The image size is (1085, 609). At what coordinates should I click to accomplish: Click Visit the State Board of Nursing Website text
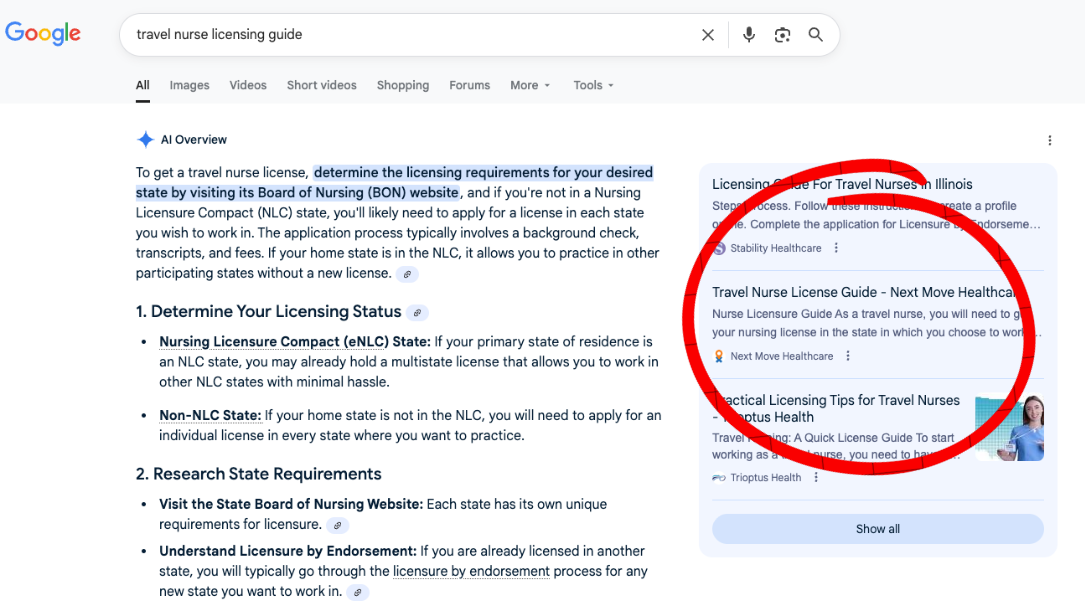291,505
